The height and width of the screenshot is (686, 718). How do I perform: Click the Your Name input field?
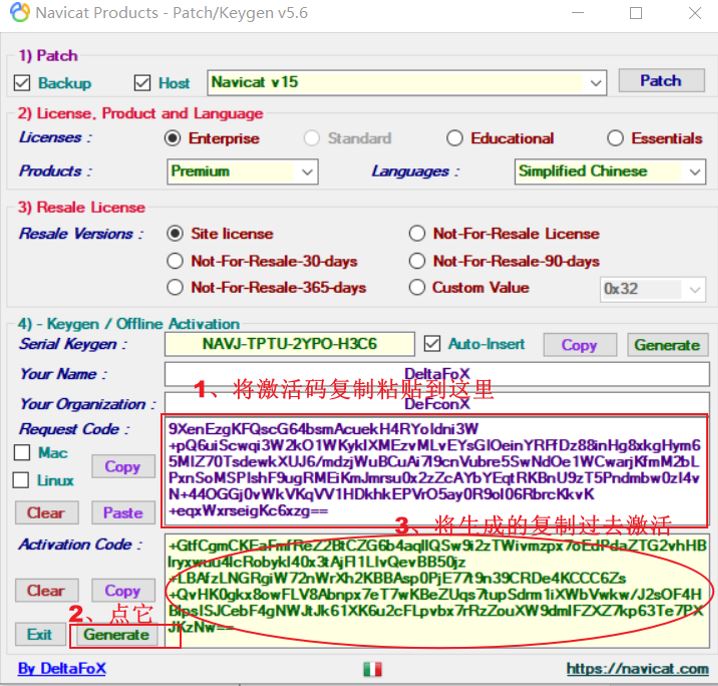(x=437, y=374)
